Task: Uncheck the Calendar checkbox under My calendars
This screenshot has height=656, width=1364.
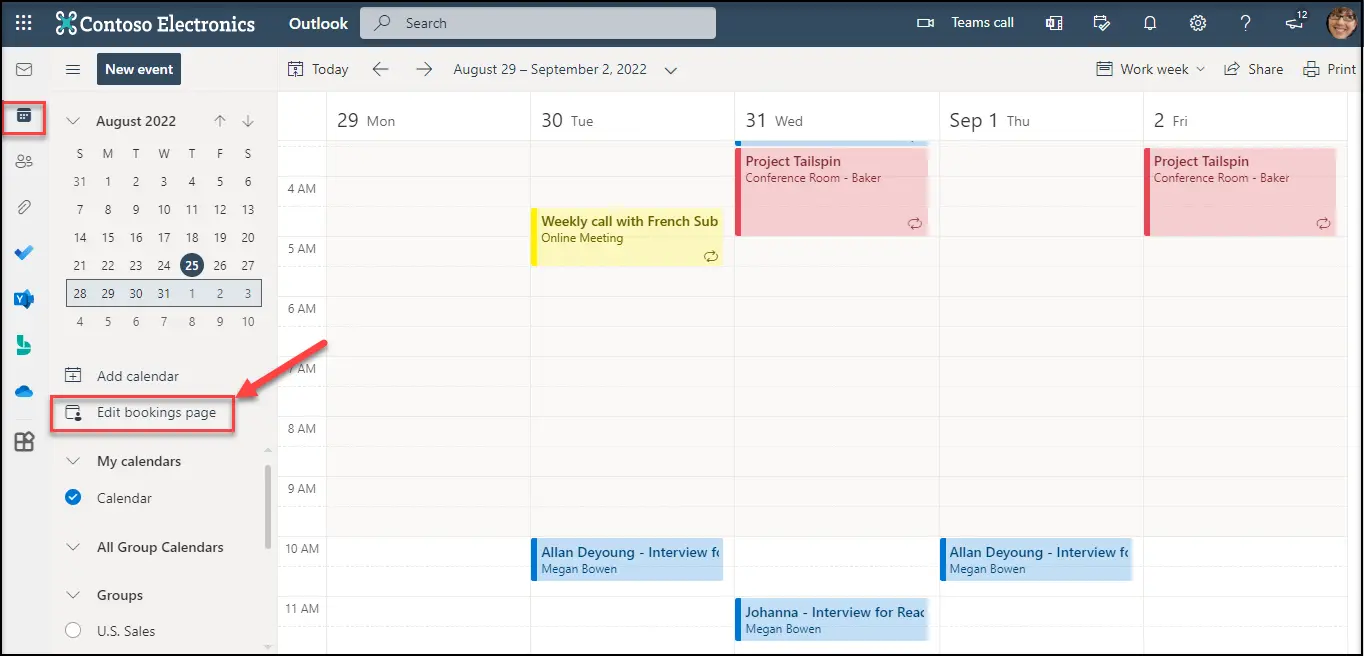Action: point(73,498)
